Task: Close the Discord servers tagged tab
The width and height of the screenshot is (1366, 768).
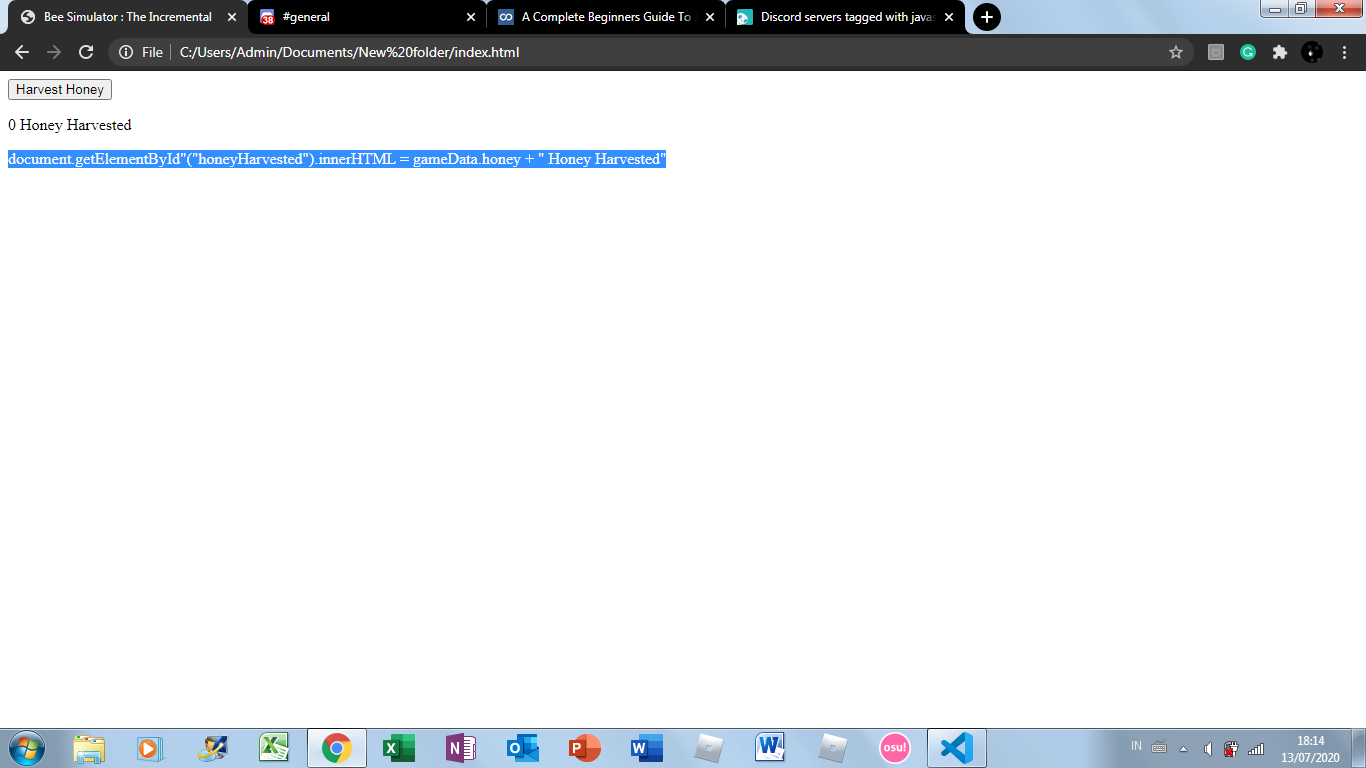Action: (949, 17)
